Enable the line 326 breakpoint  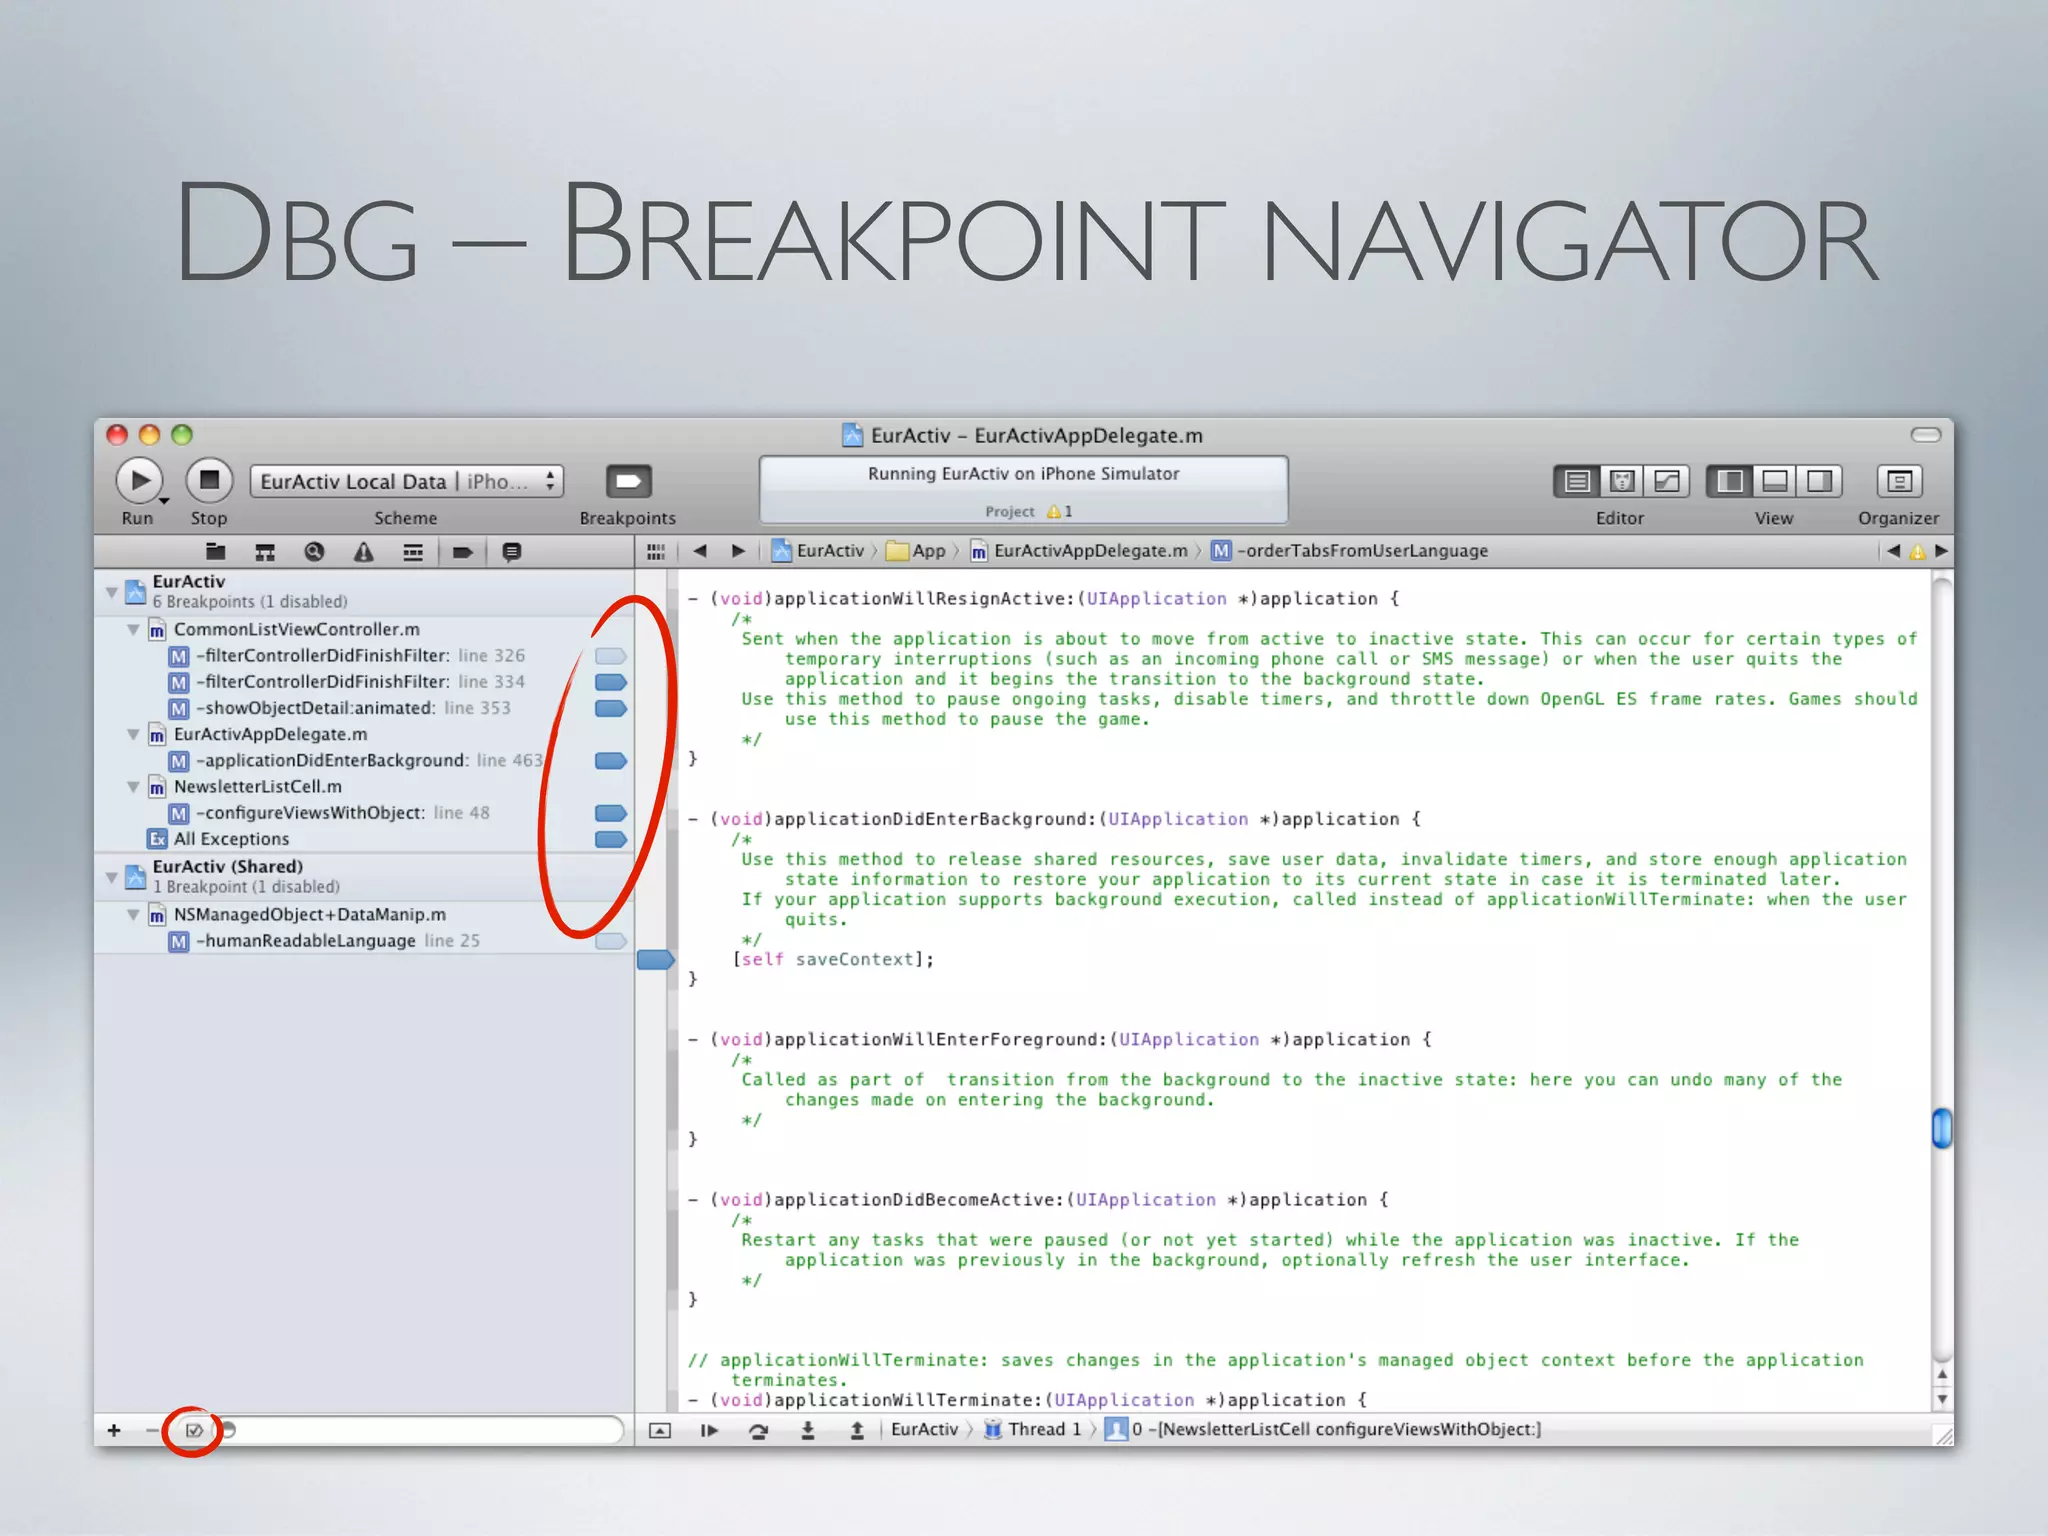[611, 656]
